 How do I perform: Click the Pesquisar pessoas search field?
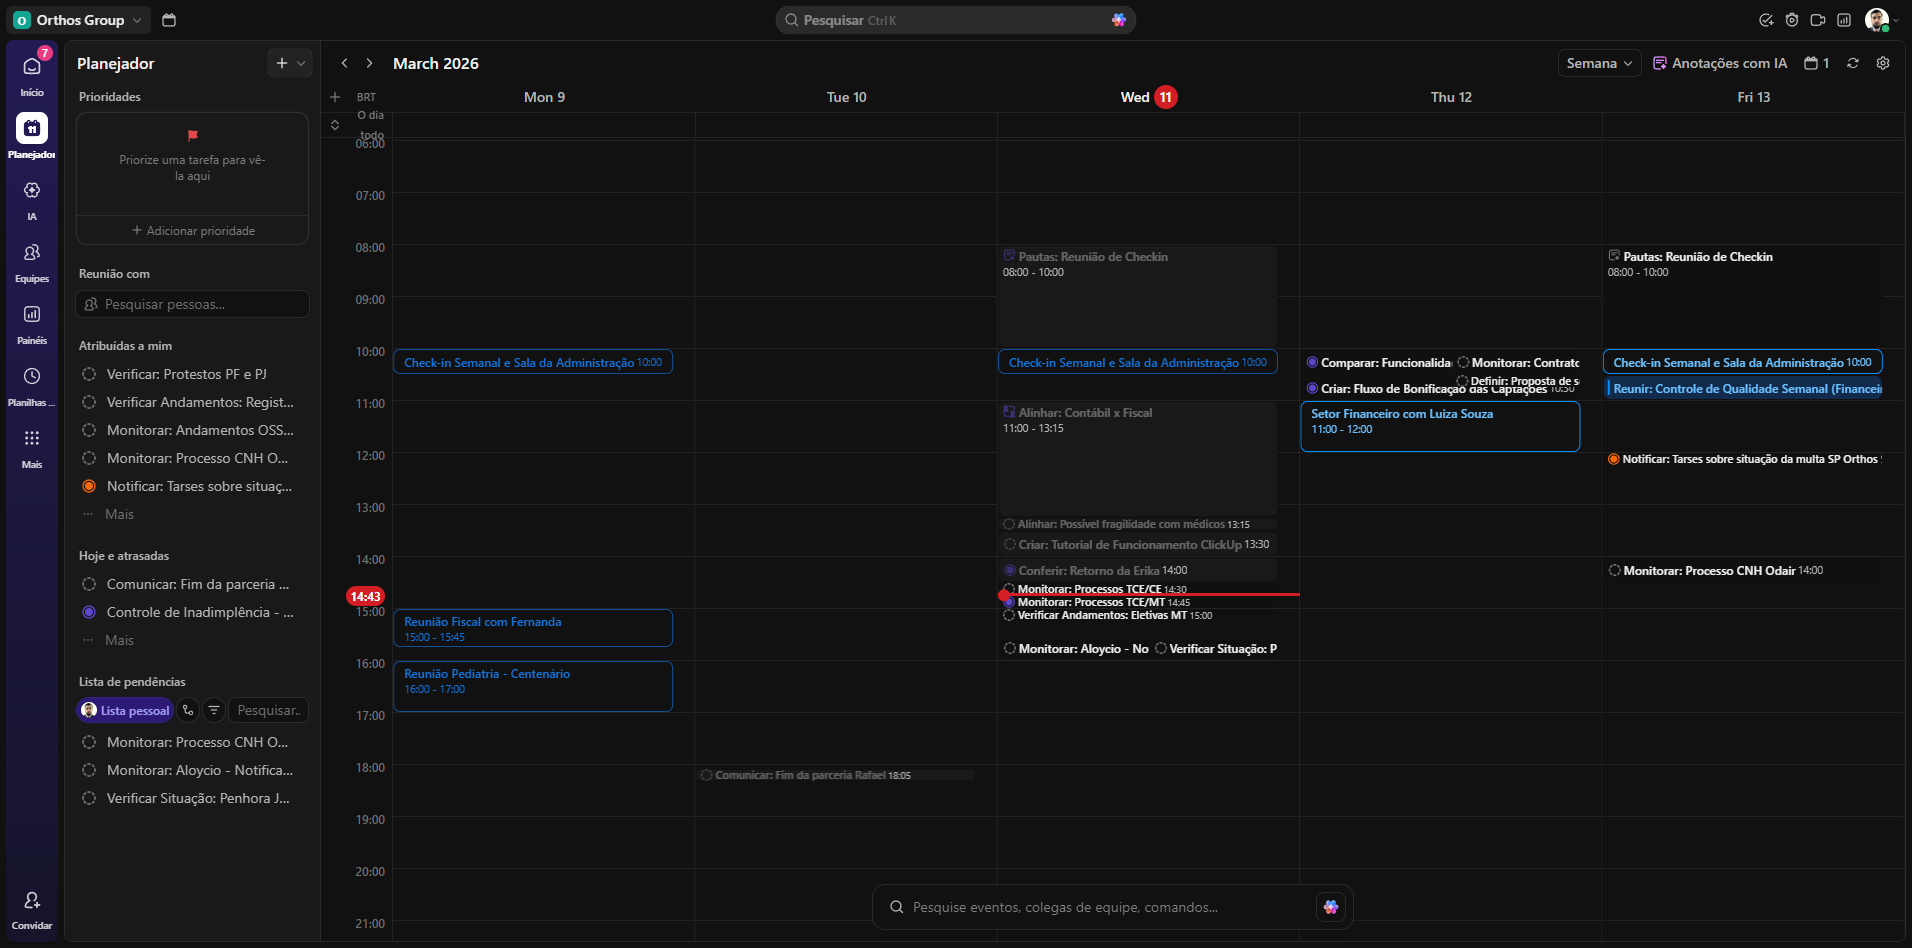coord(193,304)
